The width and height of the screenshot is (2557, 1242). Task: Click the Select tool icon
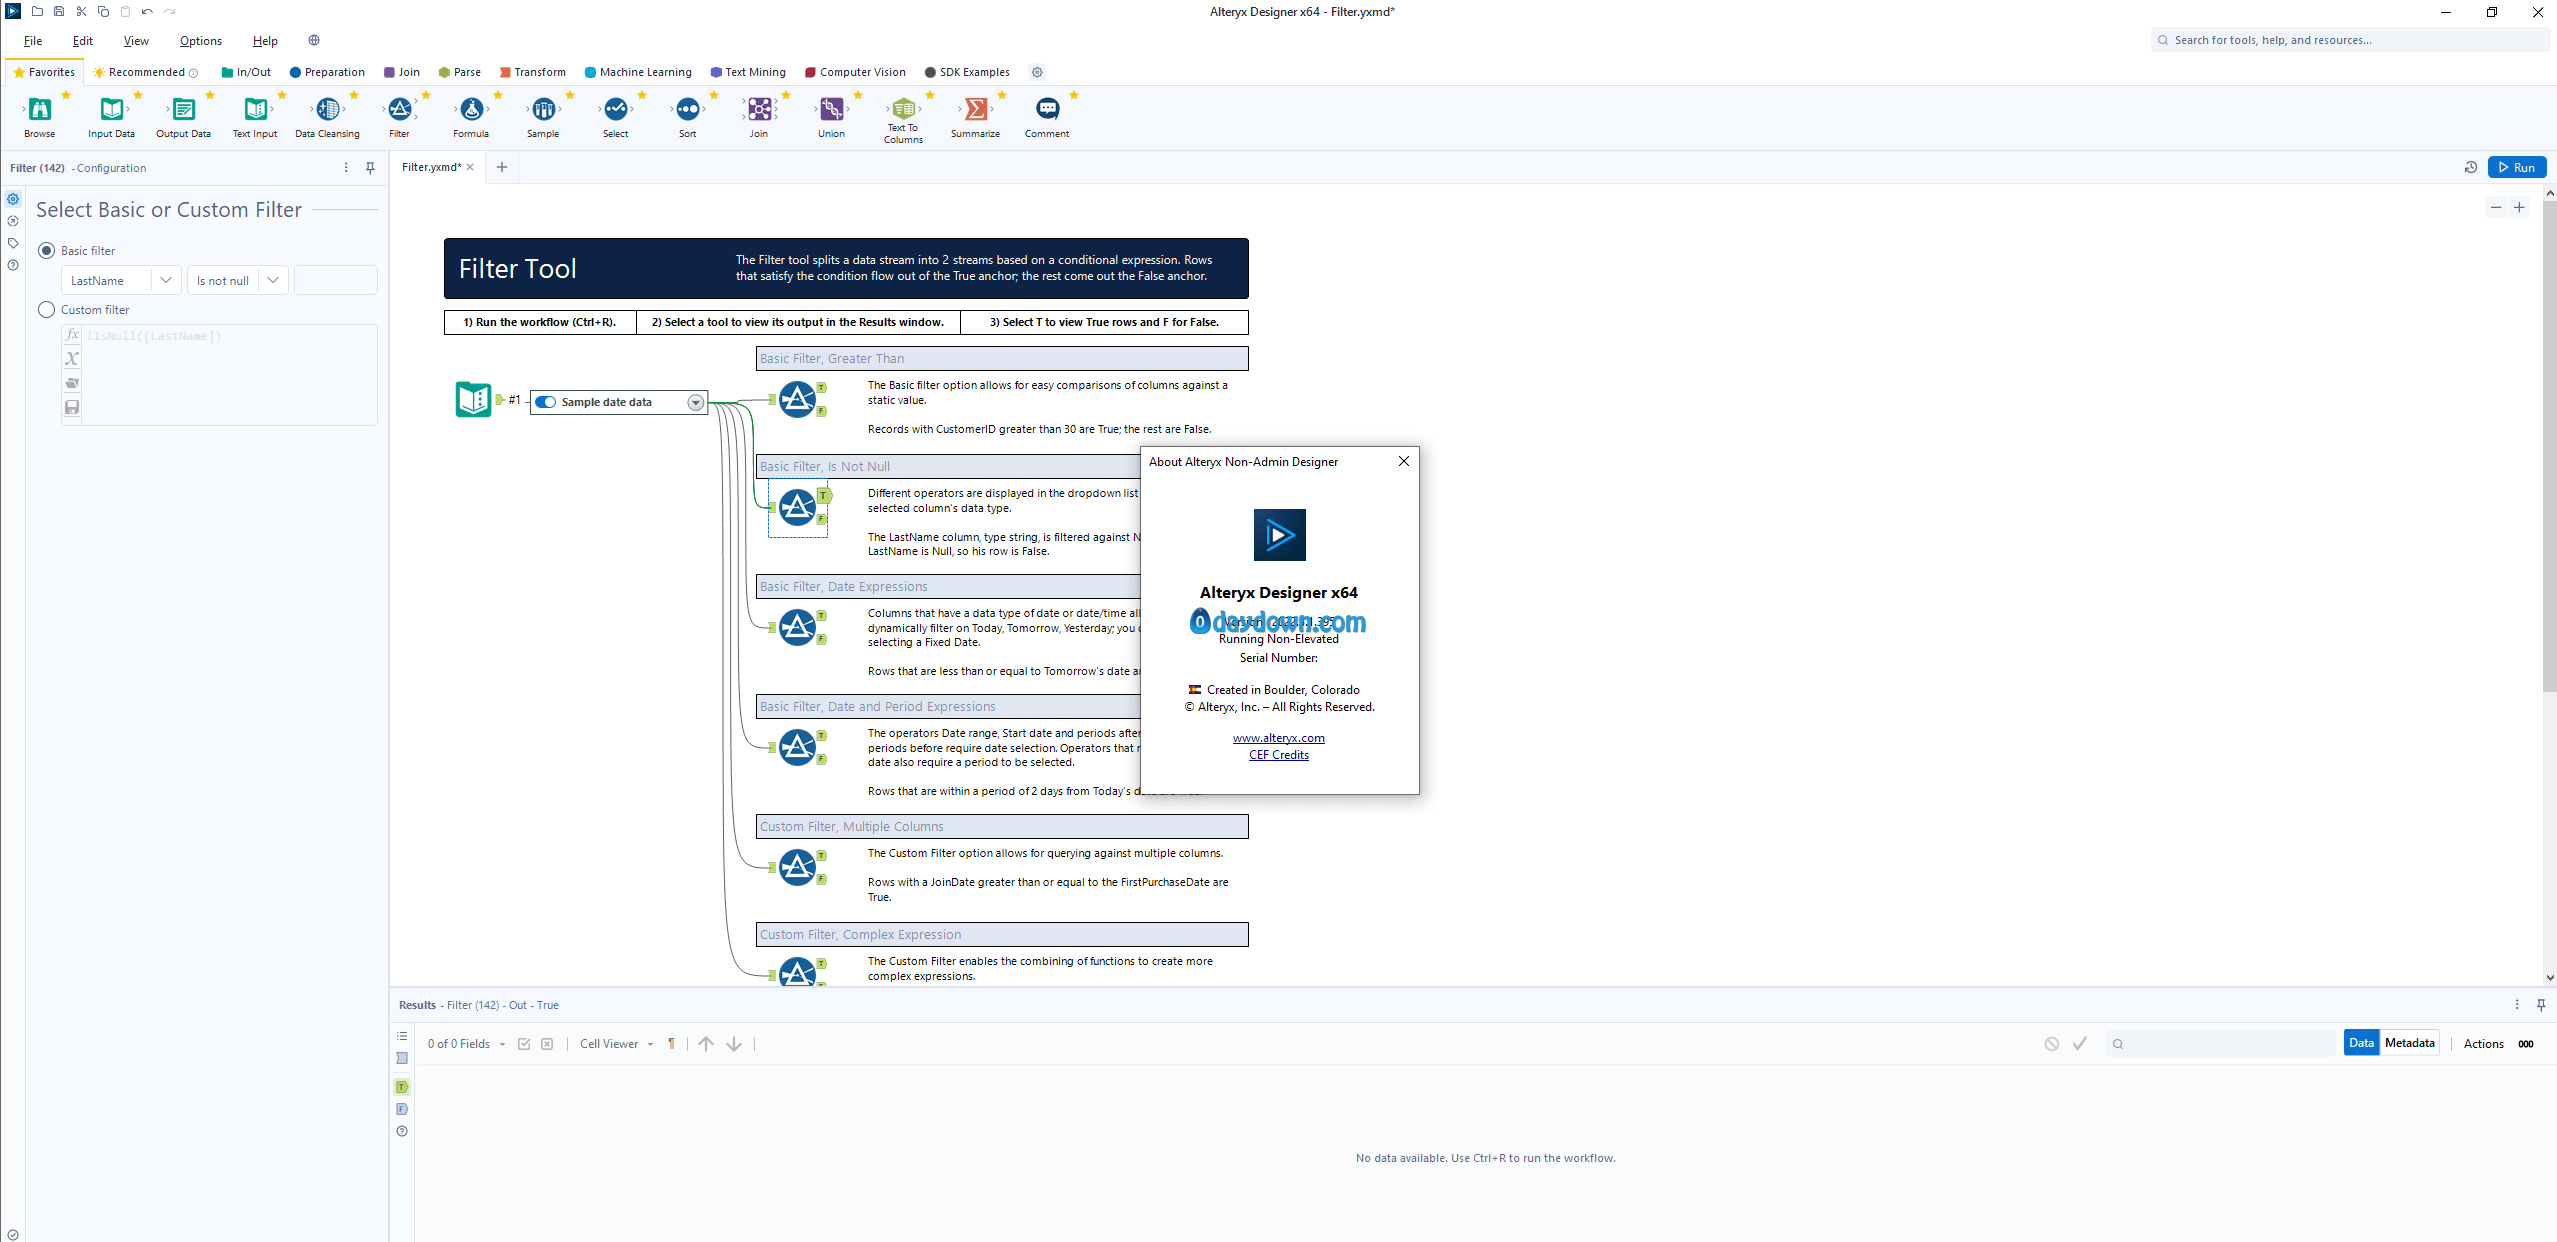[616, 110]
